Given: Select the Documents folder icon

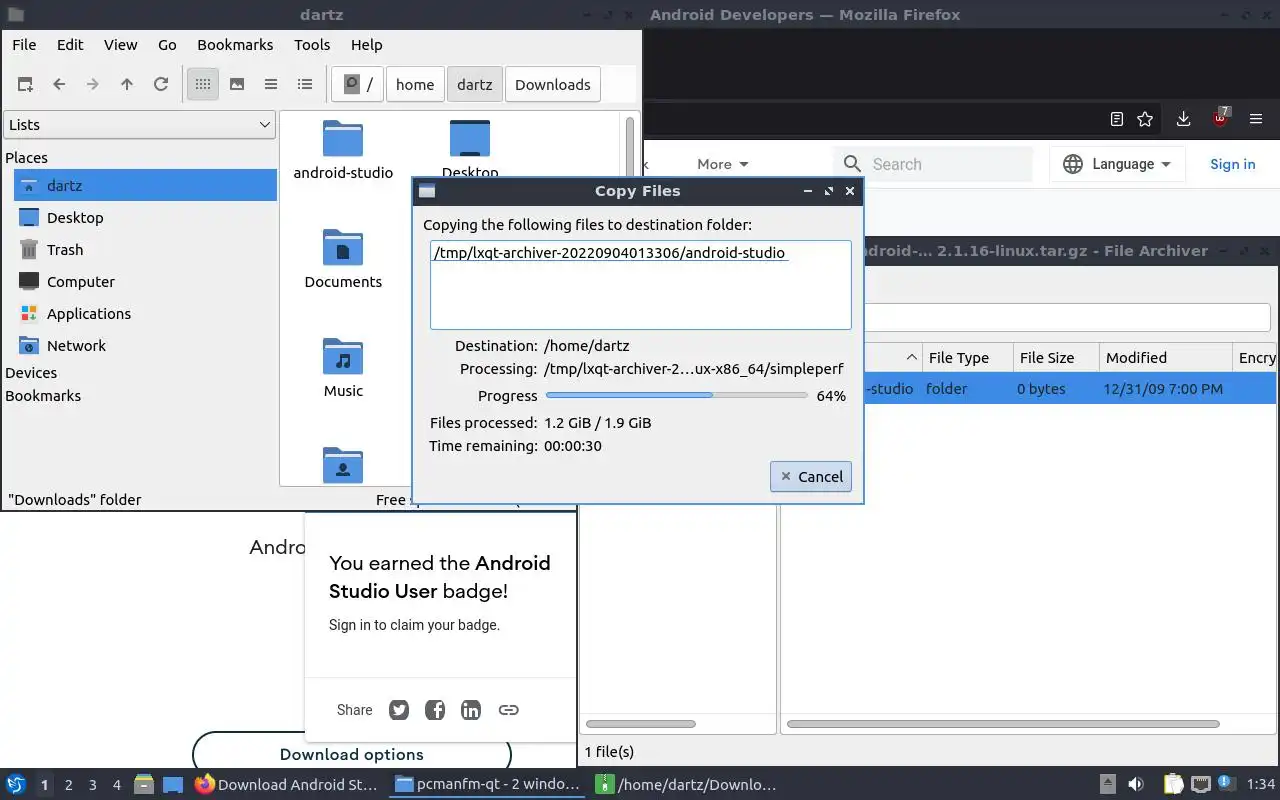Looking at the screenshot, I should click(343, 248).
